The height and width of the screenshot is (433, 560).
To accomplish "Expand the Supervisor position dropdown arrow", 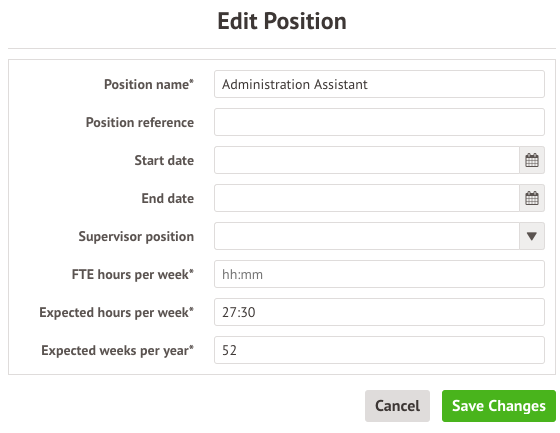I will [532, 236].
